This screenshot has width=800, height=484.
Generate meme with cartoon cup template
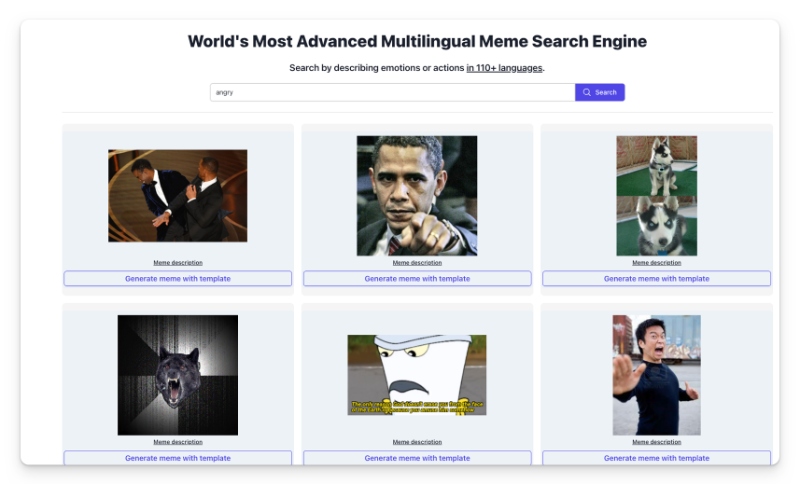click(x=417, y=457)
